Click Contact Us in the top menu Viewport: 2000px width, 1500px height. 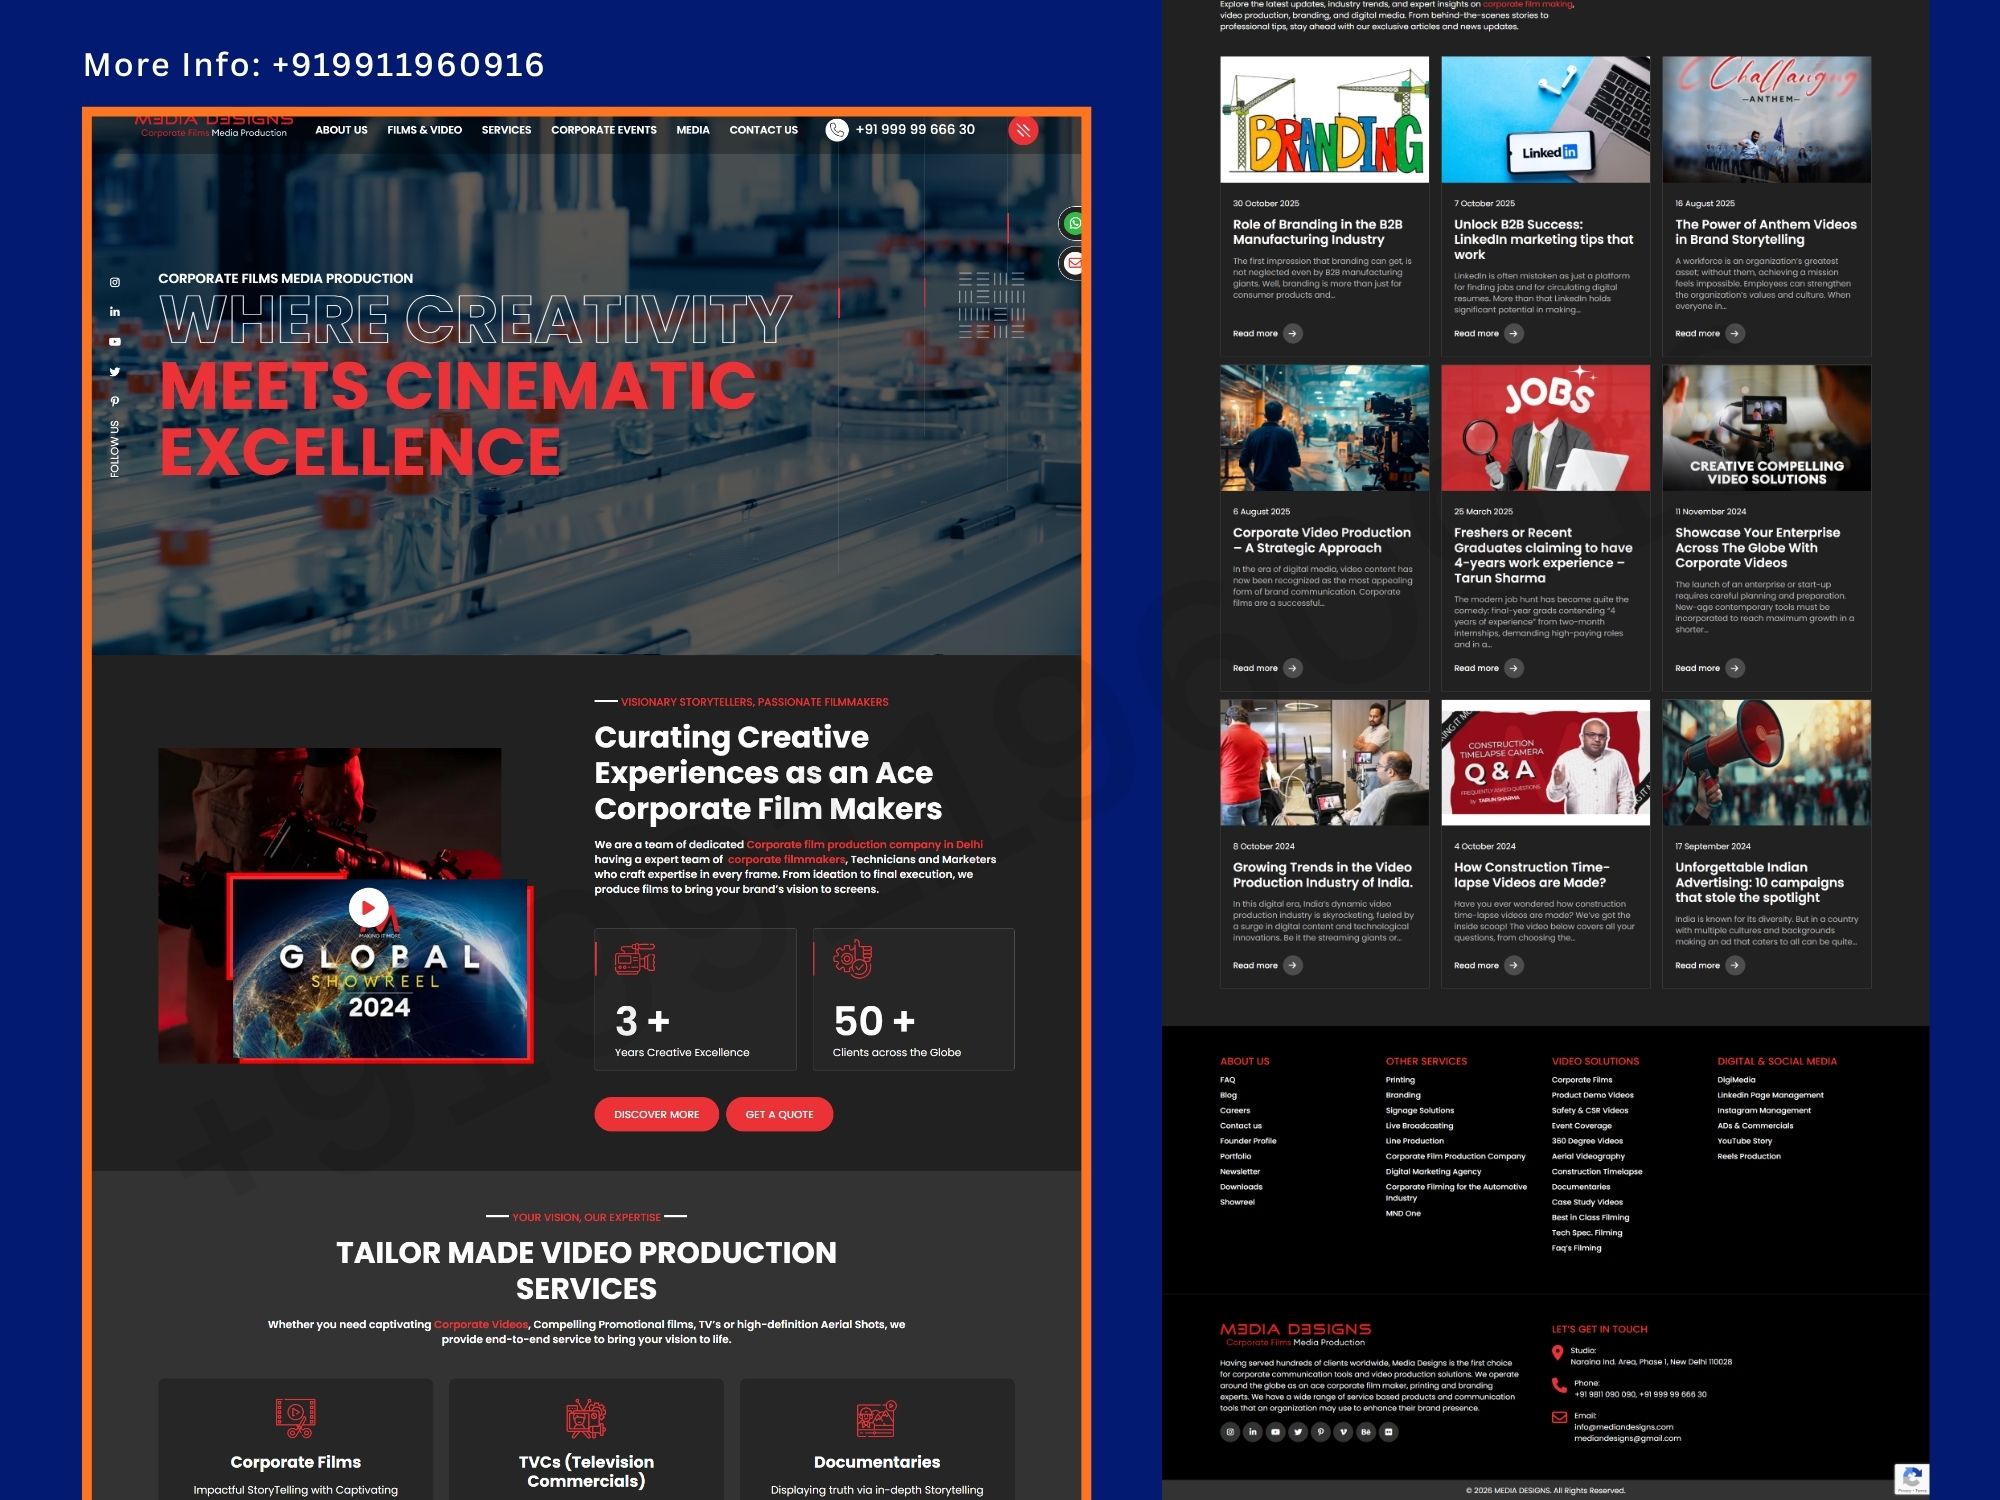tap(764, 130)
